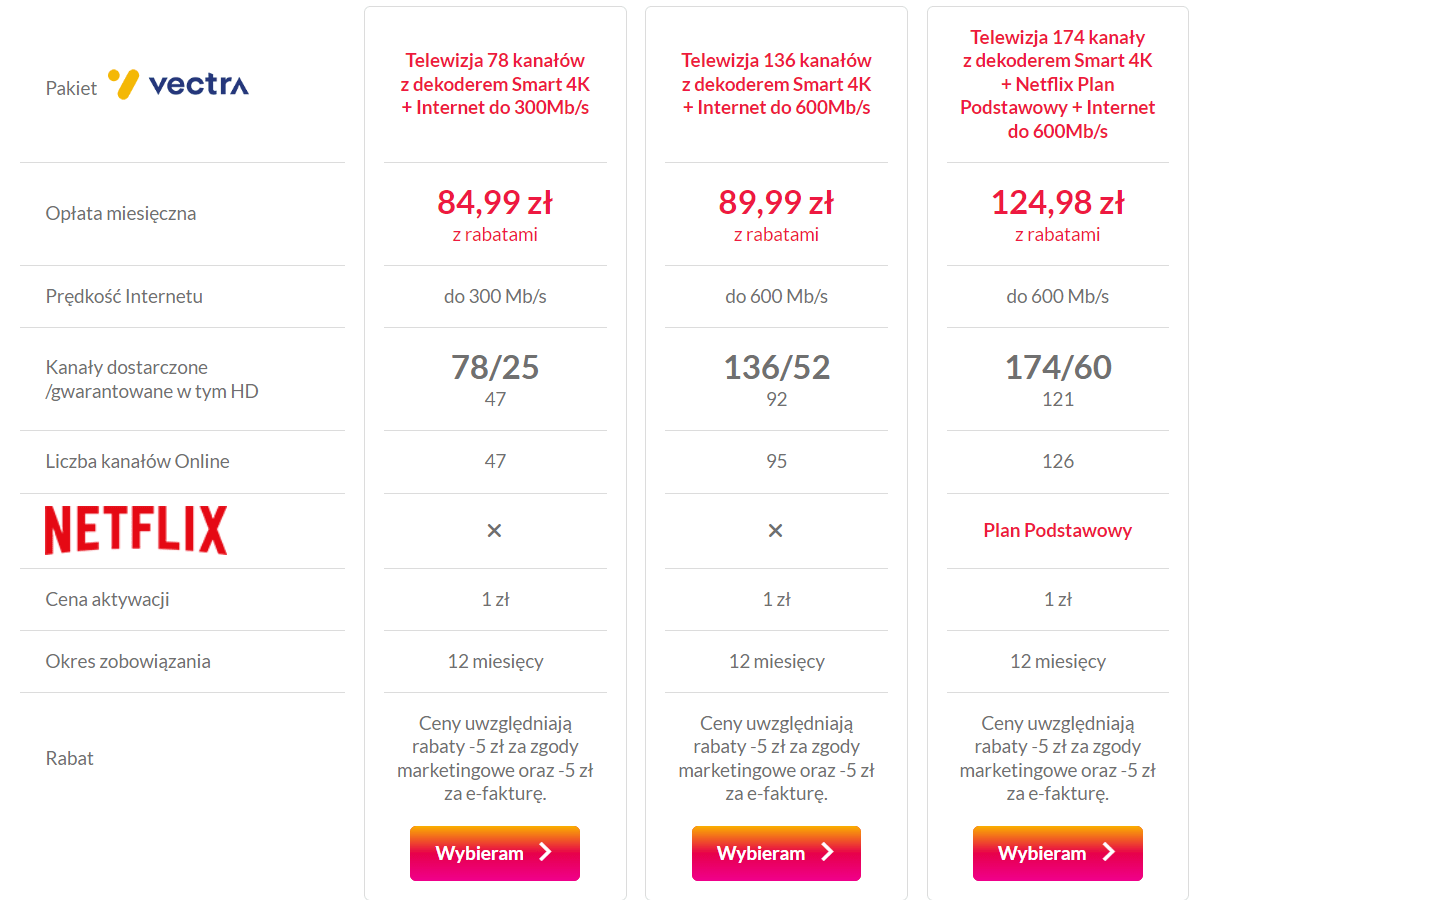Click the Netflix X mark in the 136-channel column

point(775,531)
